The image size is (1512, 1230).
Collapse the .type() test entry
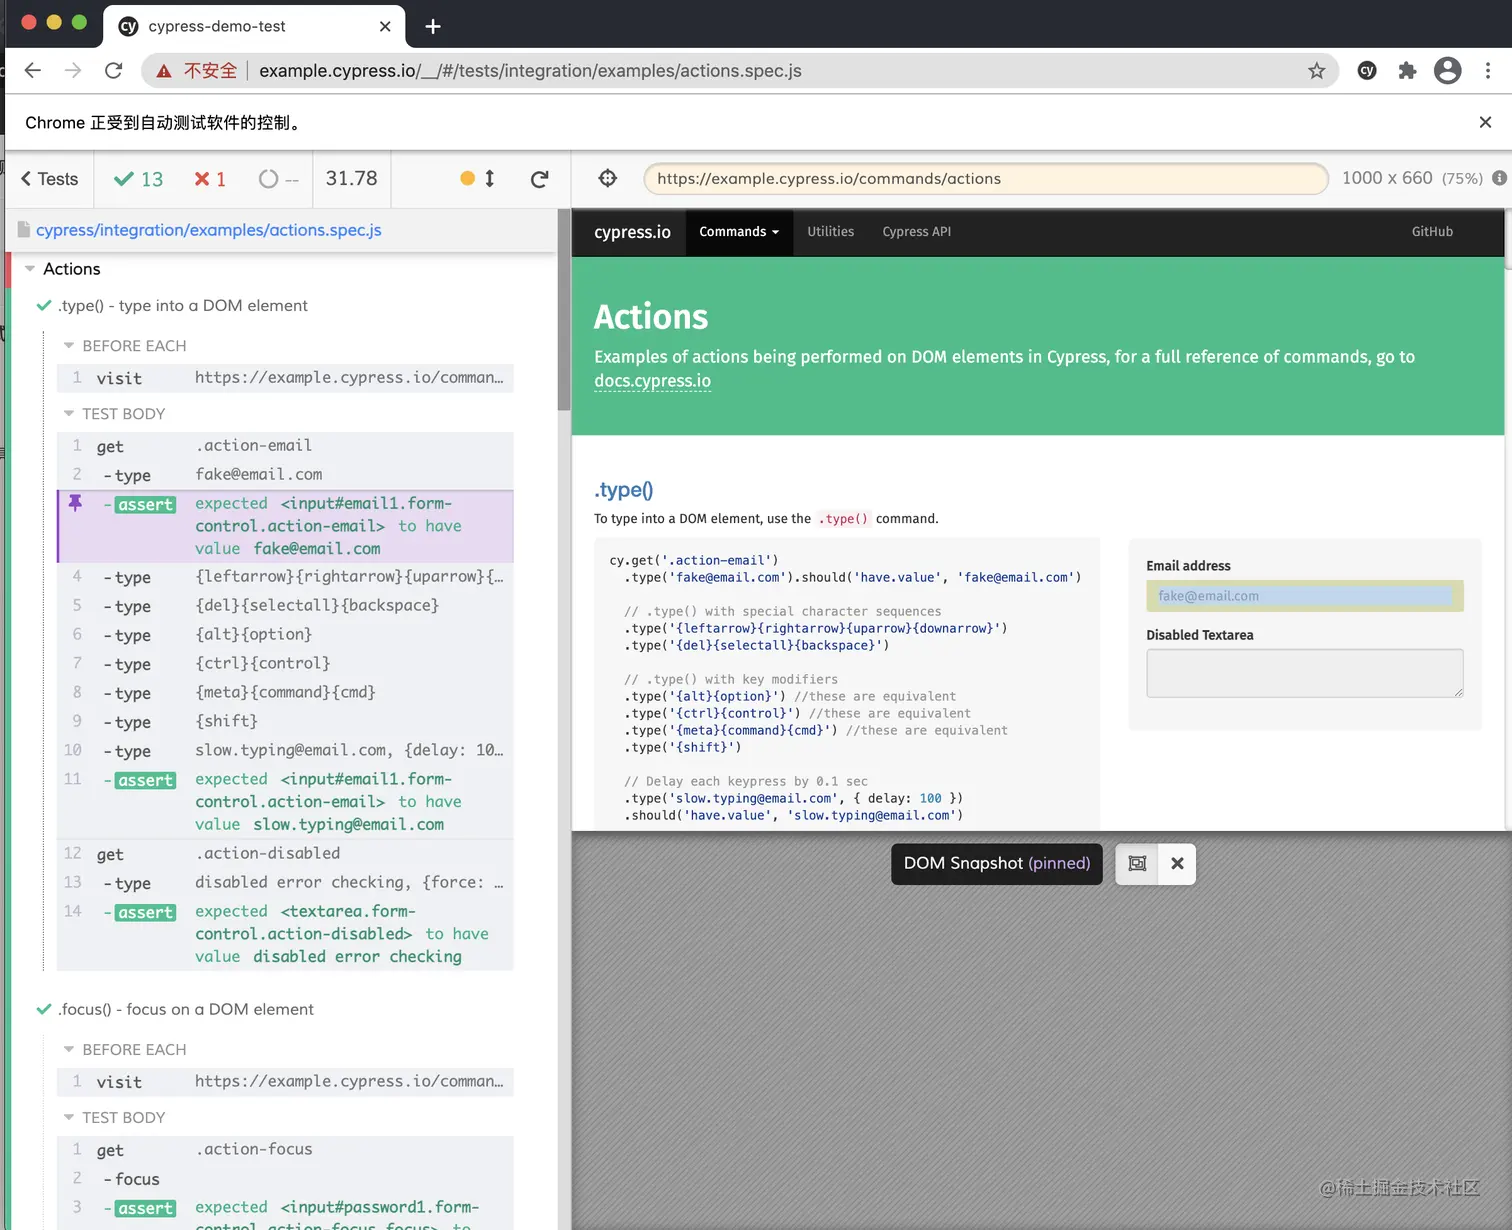(x=182, y=306)
